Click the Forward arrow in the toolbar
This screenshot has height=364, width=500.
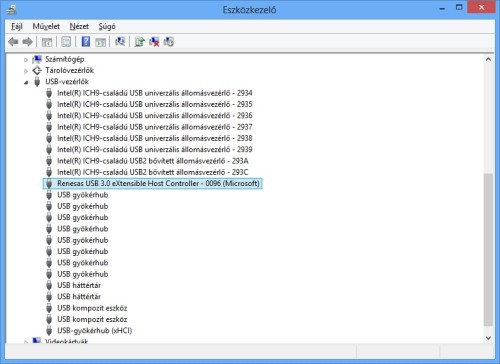coord(27,42)
